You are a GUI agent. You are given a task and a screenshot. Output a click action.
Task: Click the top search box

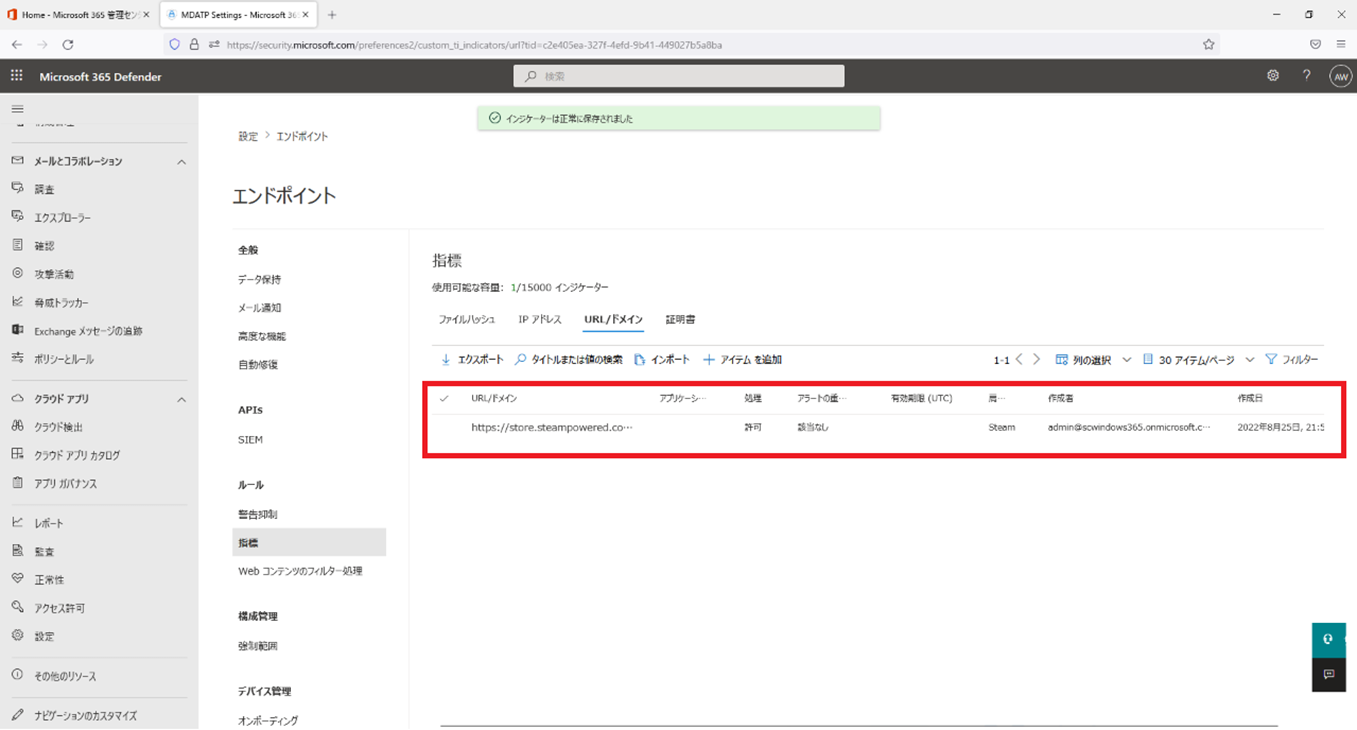[678, 76]
